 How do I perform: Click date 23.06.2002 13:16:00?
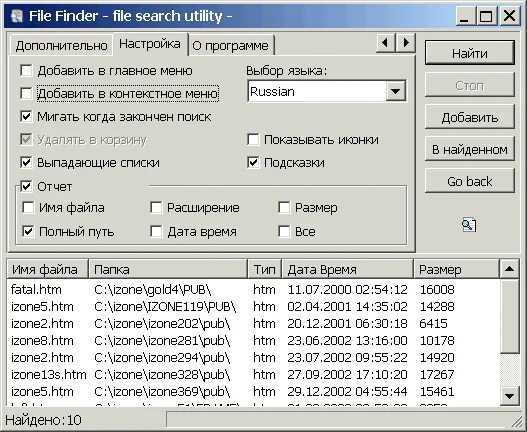coord(347,341)
